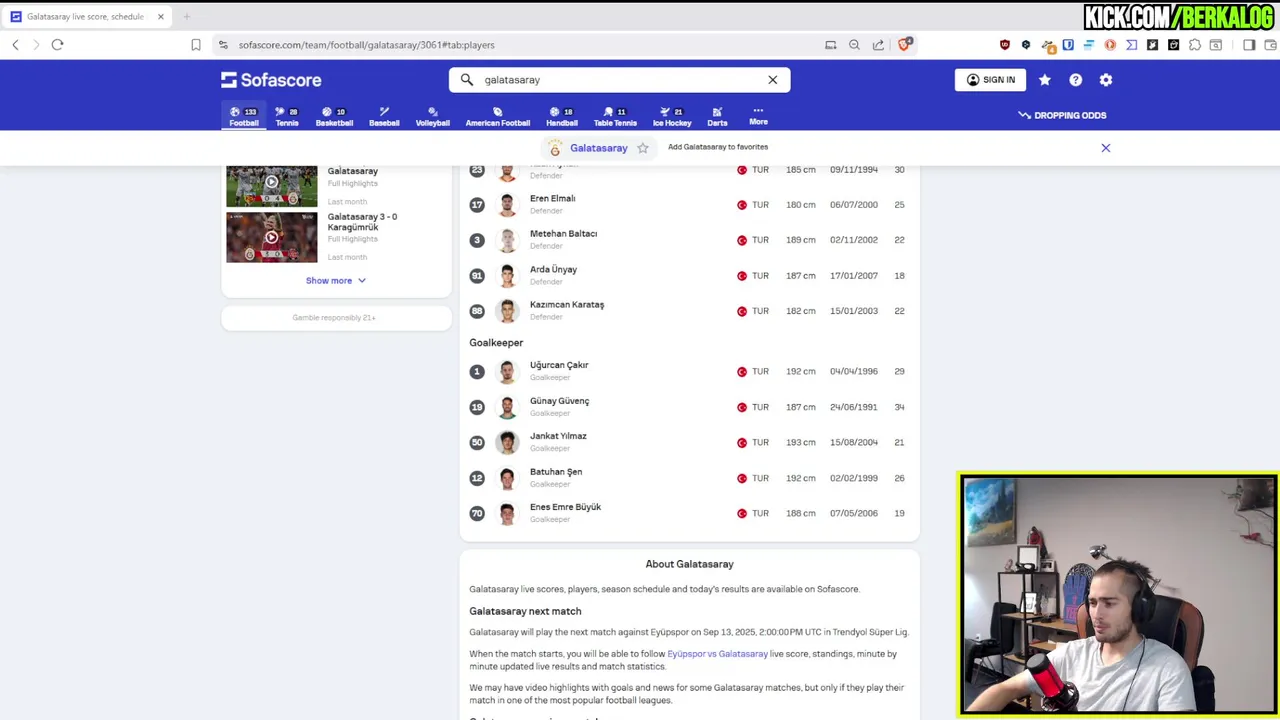1280x720 pixels.
Task: Open Uğurcan Çakır goalkeeper profile
Action: pos(559,366)
